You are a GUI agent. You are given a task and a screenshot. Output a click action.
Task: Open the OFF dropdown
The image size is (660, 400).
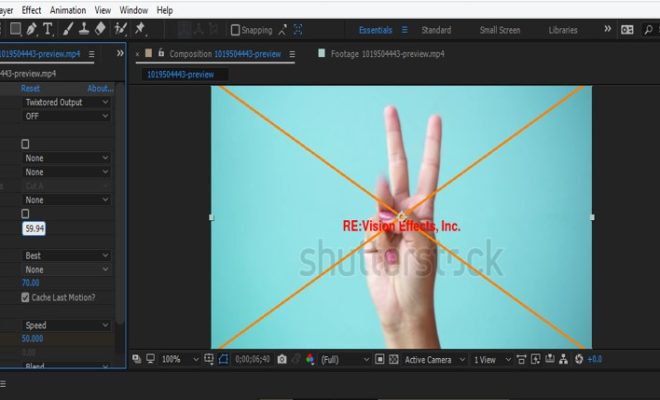point(67,116)
